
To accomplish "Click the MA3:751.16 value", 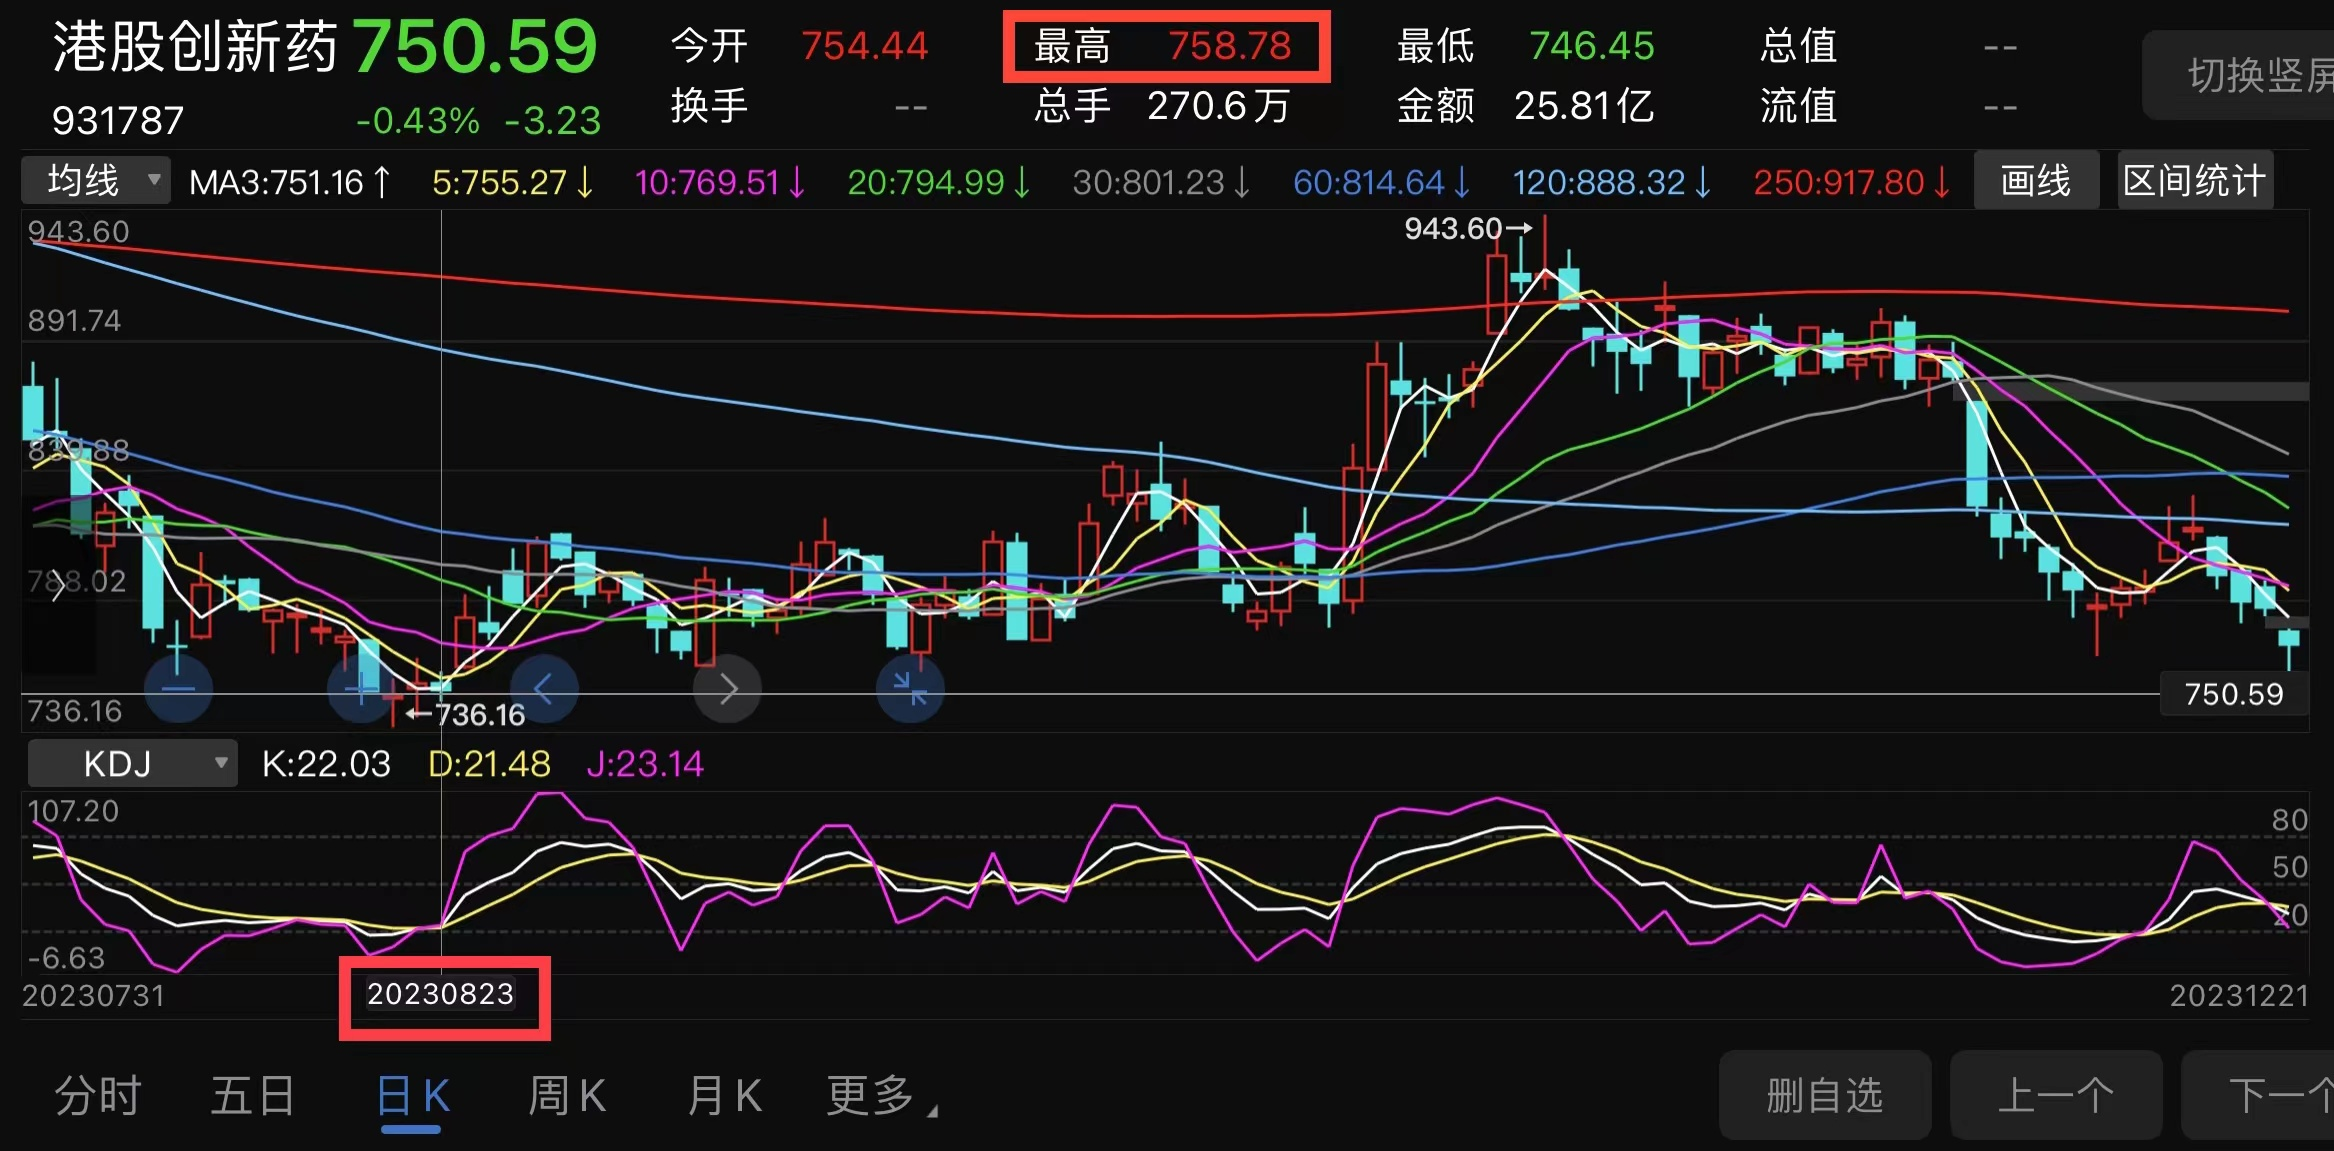I will point(290,182).
